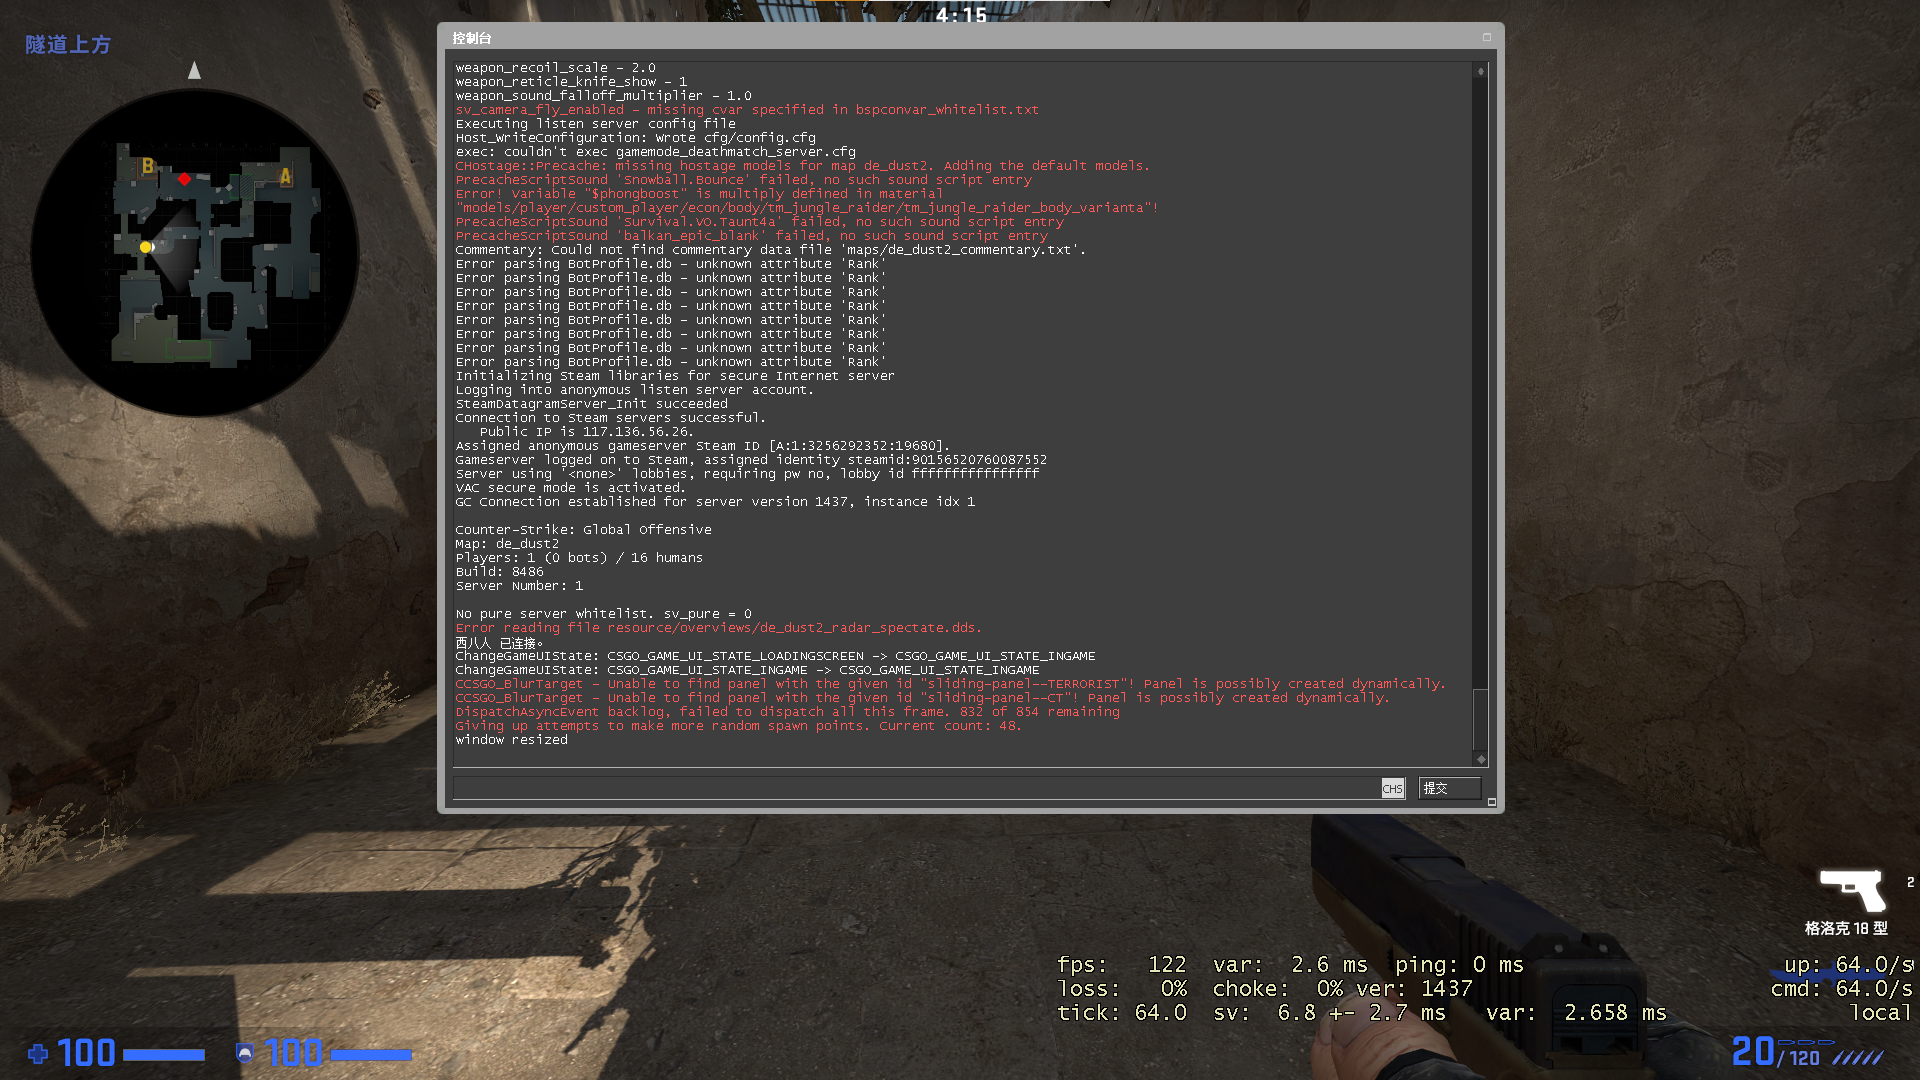
Task: Click 'SteamDatagramServer_Init succeeded' line
Action: click(591, 404)
